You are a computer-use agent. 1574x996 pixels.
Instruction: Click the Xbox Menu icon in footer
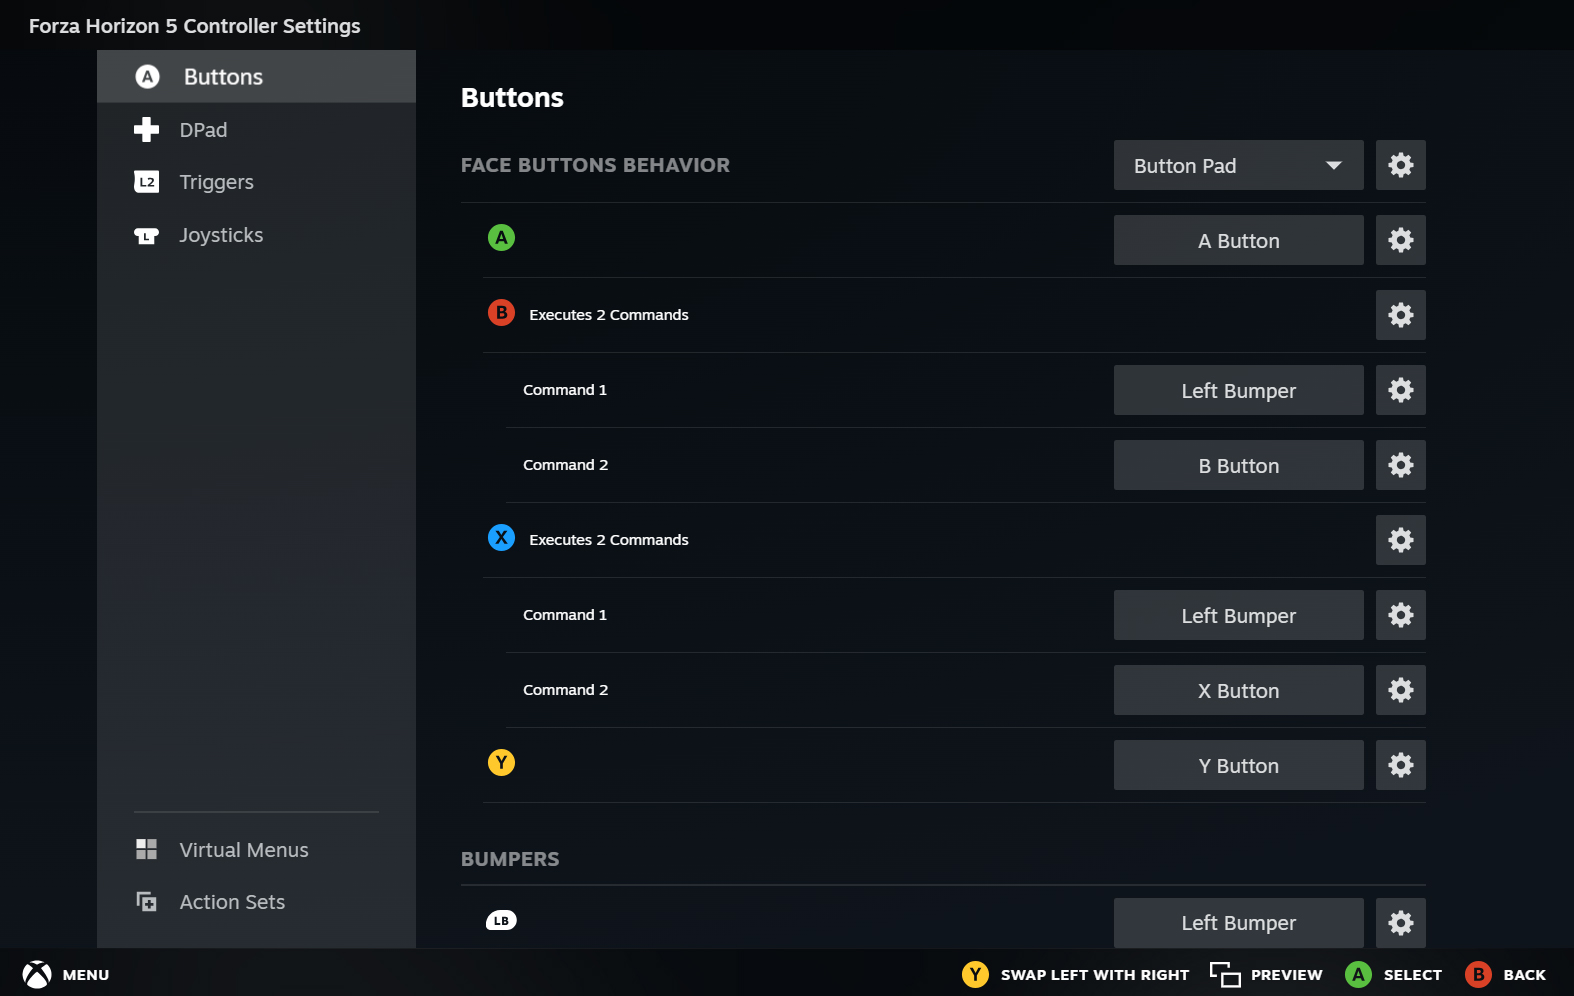tap(37, 974)
